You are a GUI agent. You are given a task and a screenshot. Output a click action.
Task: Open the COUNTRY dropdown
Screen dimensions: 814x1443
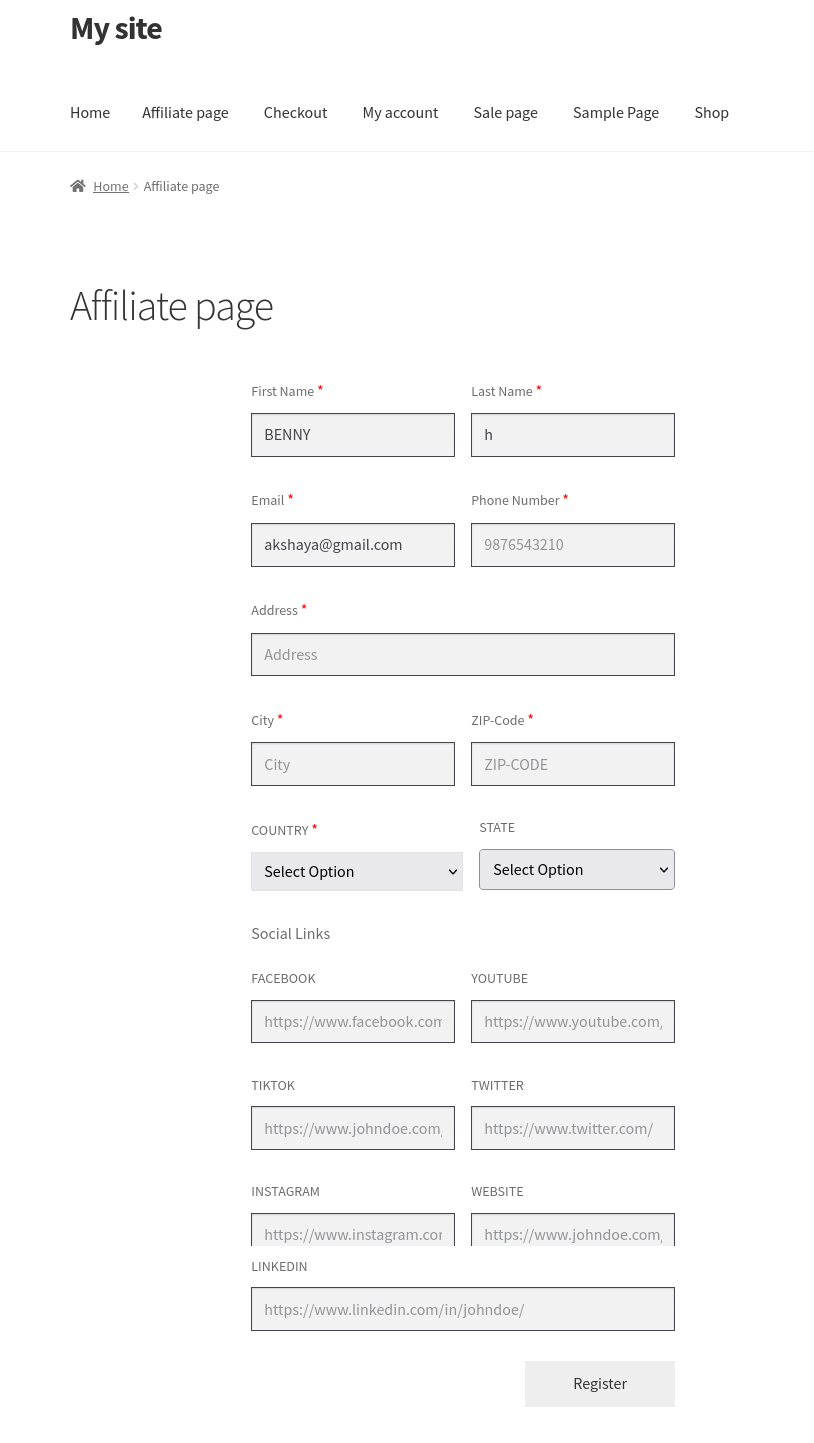tap(356, 871)
